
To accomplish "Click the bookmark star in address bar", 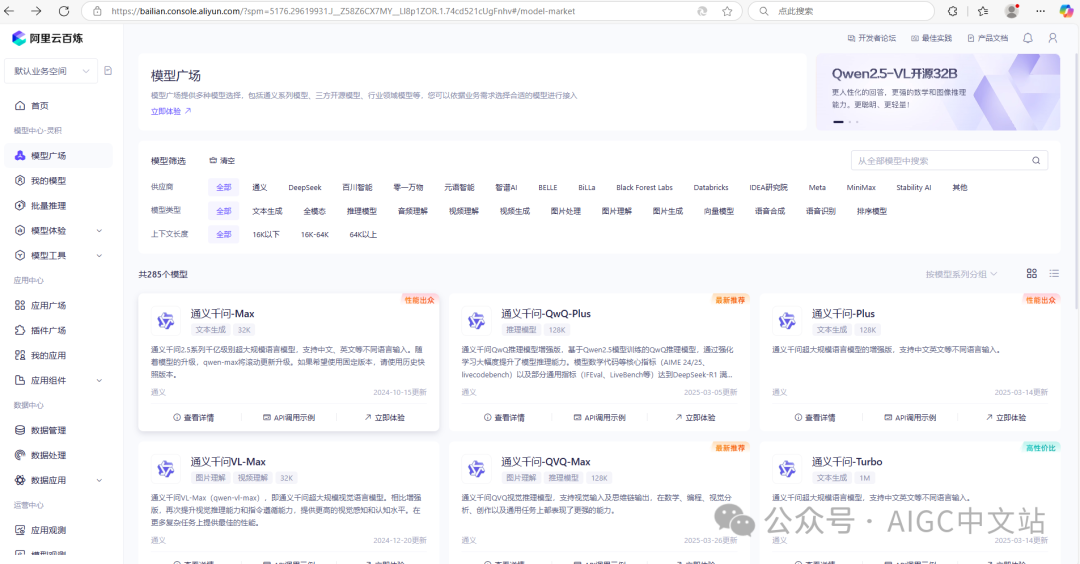I will 727,11.
